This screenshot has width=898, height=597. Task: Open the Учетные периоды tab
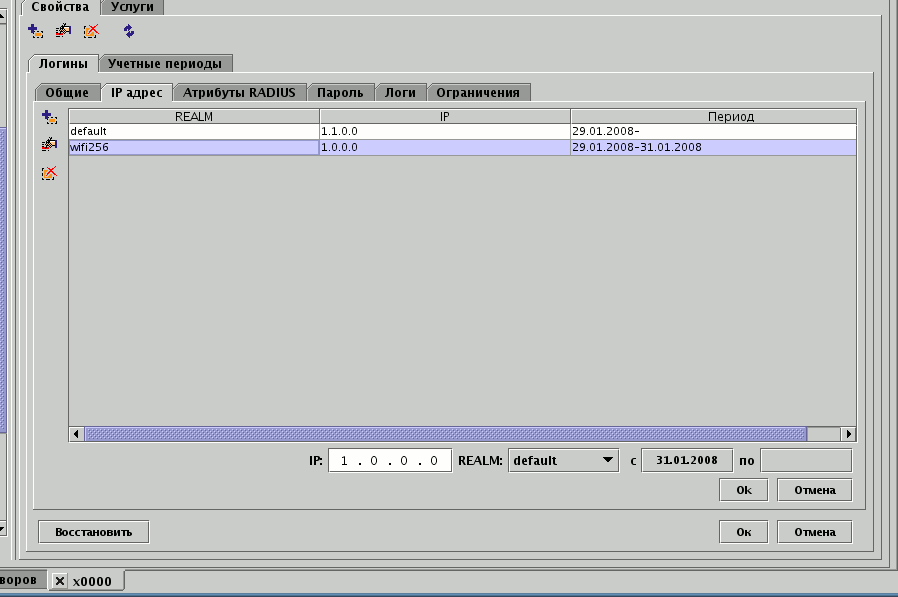click(x=165, y=64)
